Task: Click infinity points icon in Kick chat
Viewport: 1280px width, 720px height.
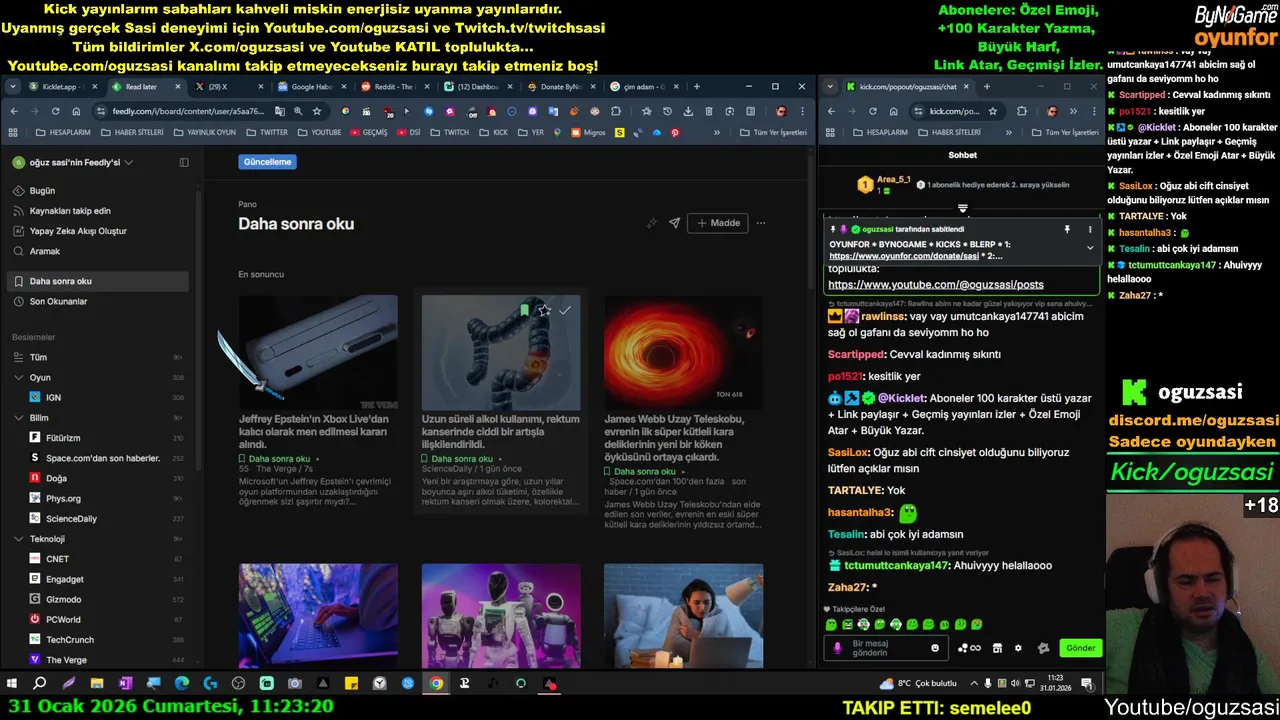Action: click(970, 648)
